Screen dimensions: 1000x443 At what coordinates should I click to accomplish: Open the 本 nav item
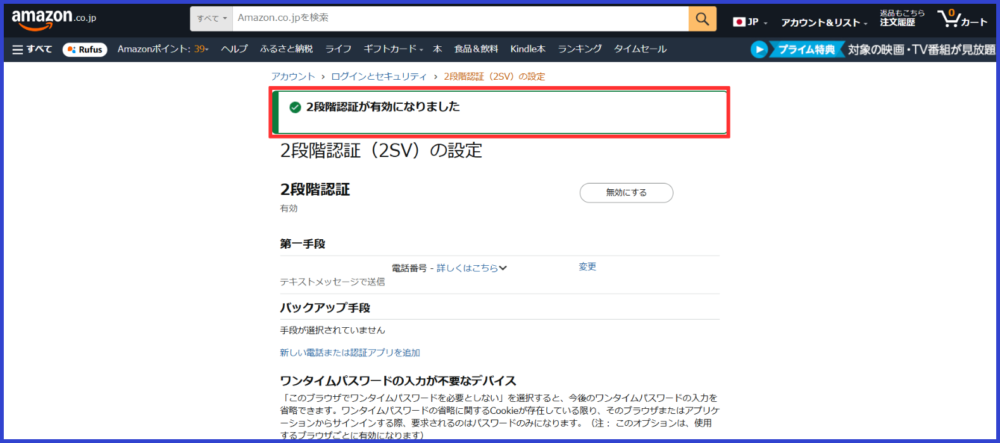click(x=438, y=49)
